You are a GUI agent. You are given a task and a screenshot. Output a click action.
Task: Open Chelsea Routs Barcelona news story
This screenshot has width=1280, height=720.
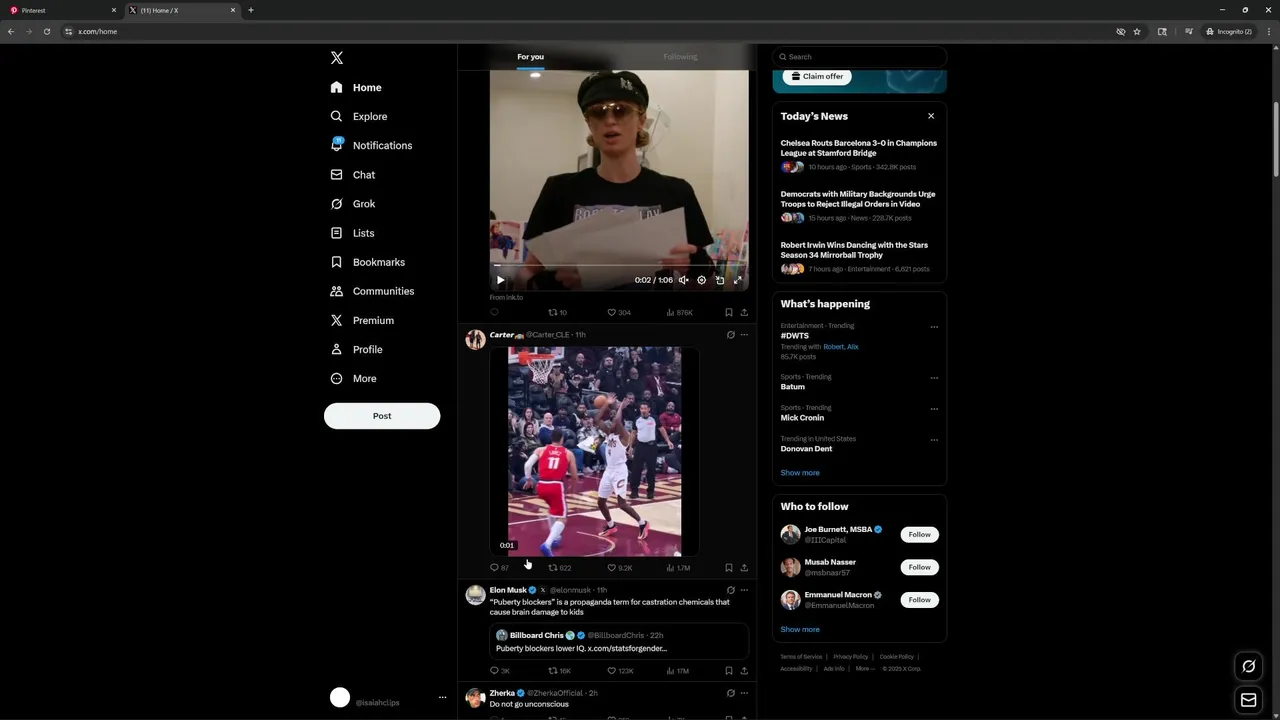click(x=859, y=148)
